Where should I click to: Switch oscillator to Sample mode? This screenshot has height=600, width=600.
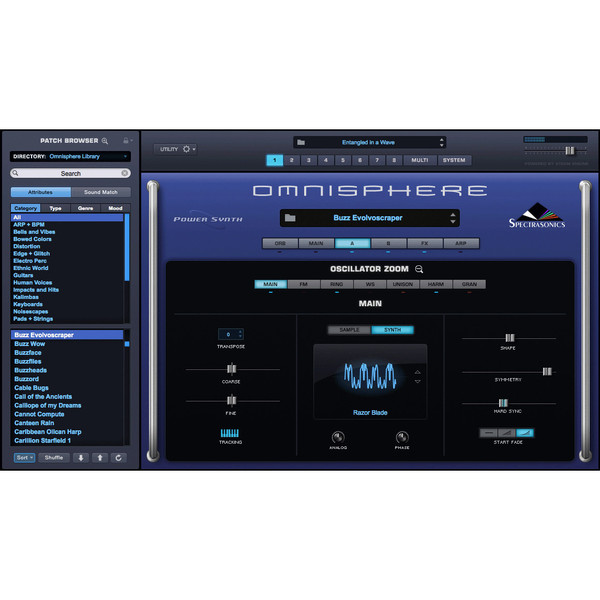click(349, 330)
